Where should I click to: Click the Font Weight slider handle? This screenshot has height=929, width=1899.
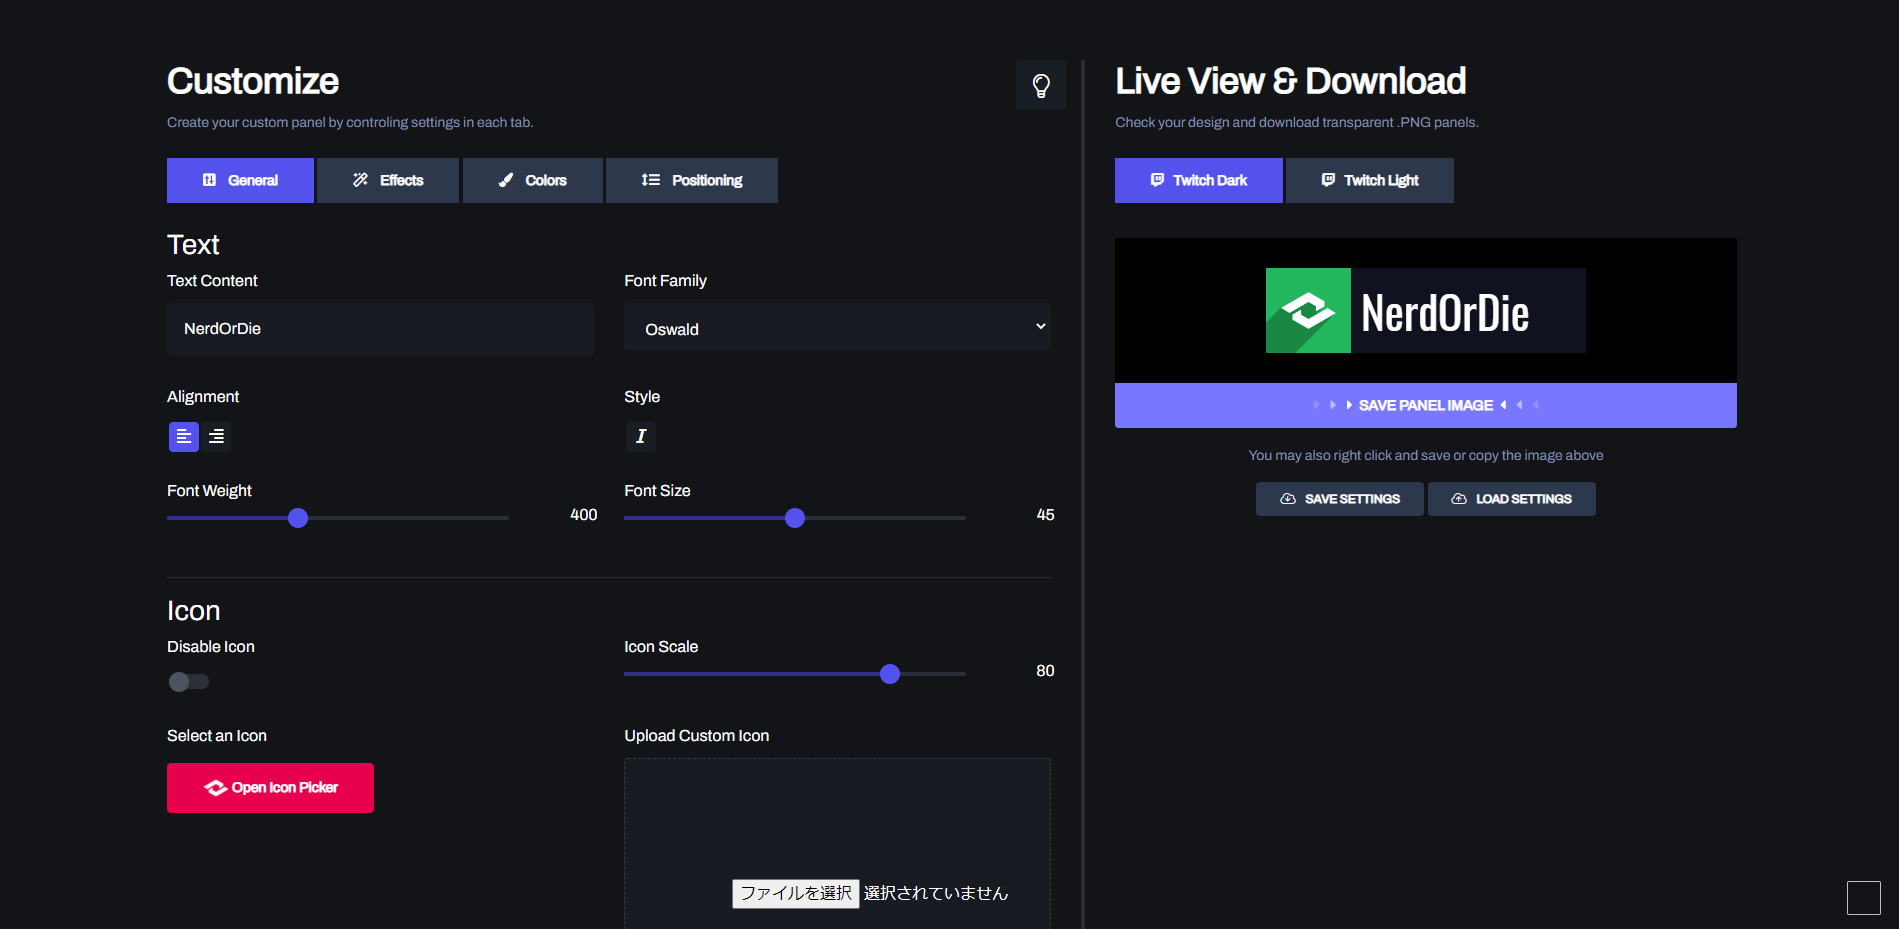tap(298, 518)
